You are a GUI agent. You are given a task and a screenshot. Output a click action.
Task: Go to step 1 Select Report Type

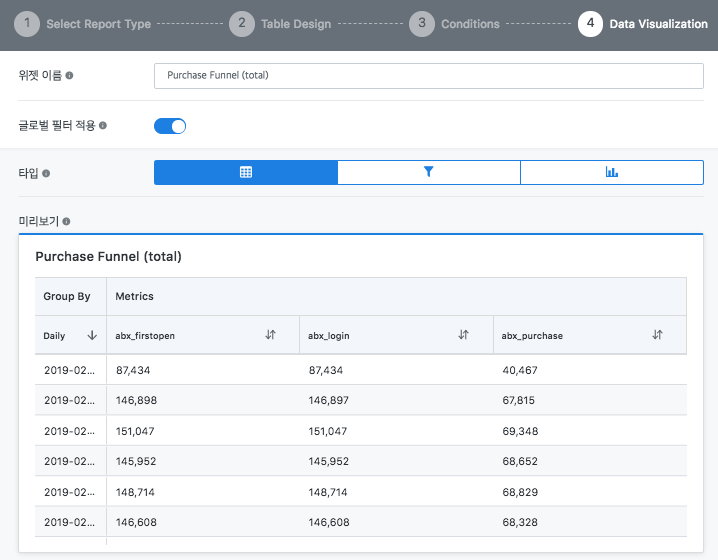[82, 24]
